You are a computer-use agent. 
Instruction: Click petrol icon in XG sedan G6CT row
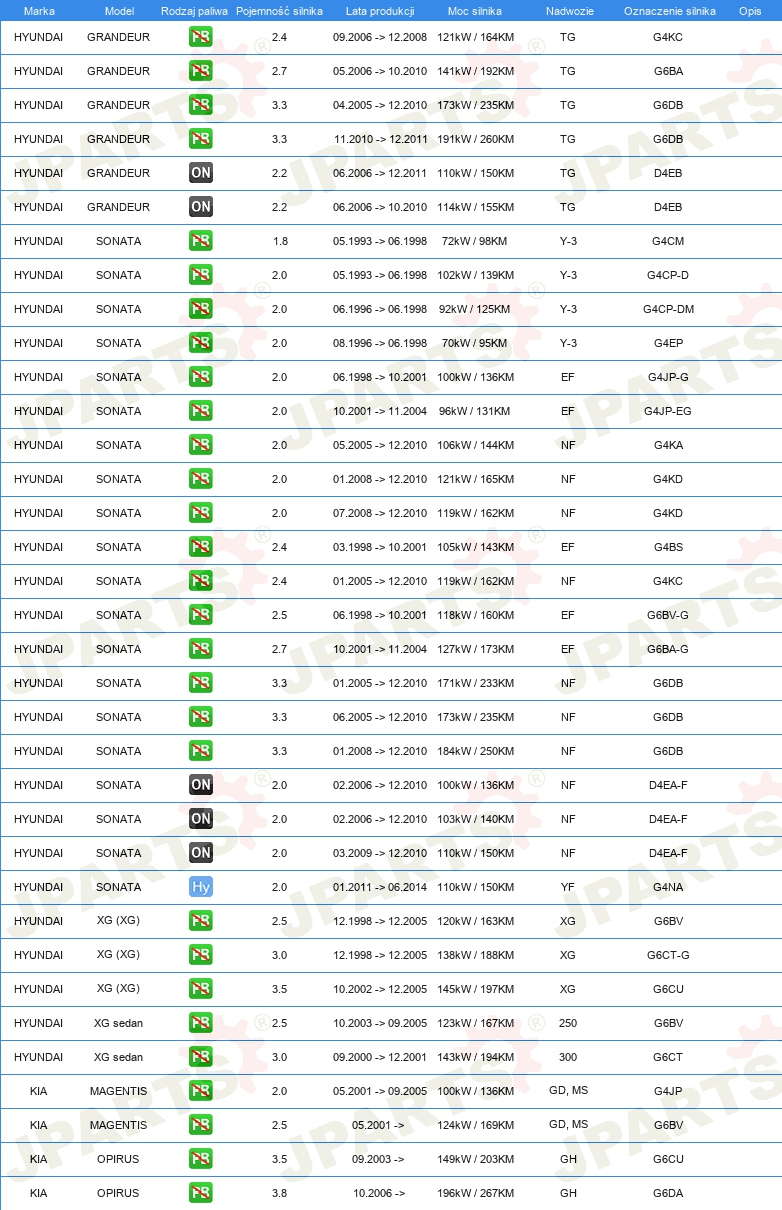(201, 1057)
